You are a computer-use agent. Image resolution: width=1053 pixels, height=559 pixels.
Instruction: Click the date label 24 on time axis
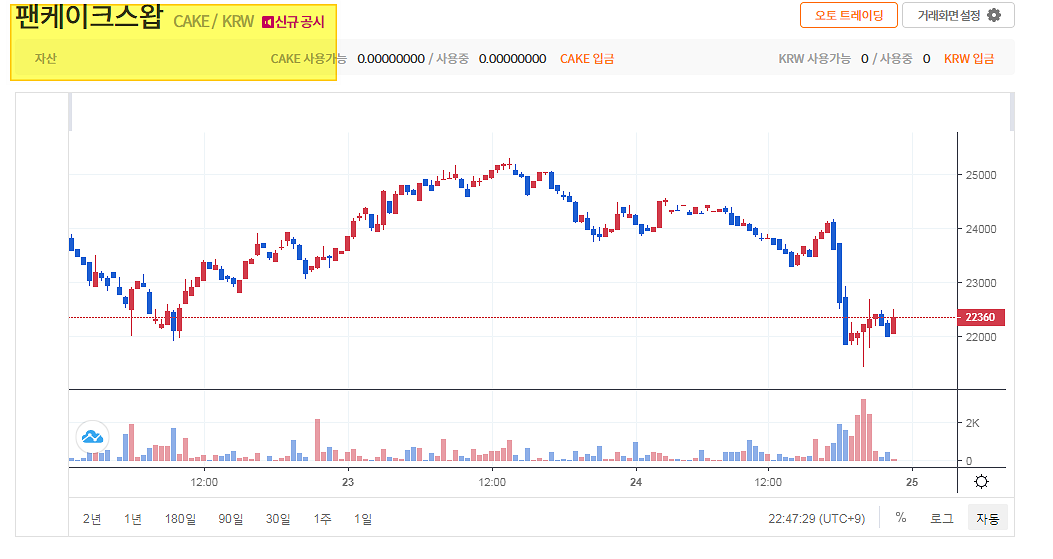636,482
